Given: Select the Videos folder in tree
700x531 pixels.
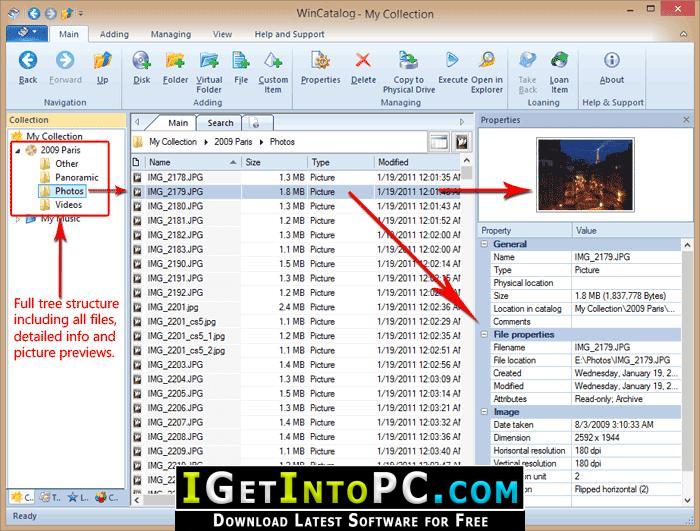Looking at the screenshot, I should click(x=68, y=205).
